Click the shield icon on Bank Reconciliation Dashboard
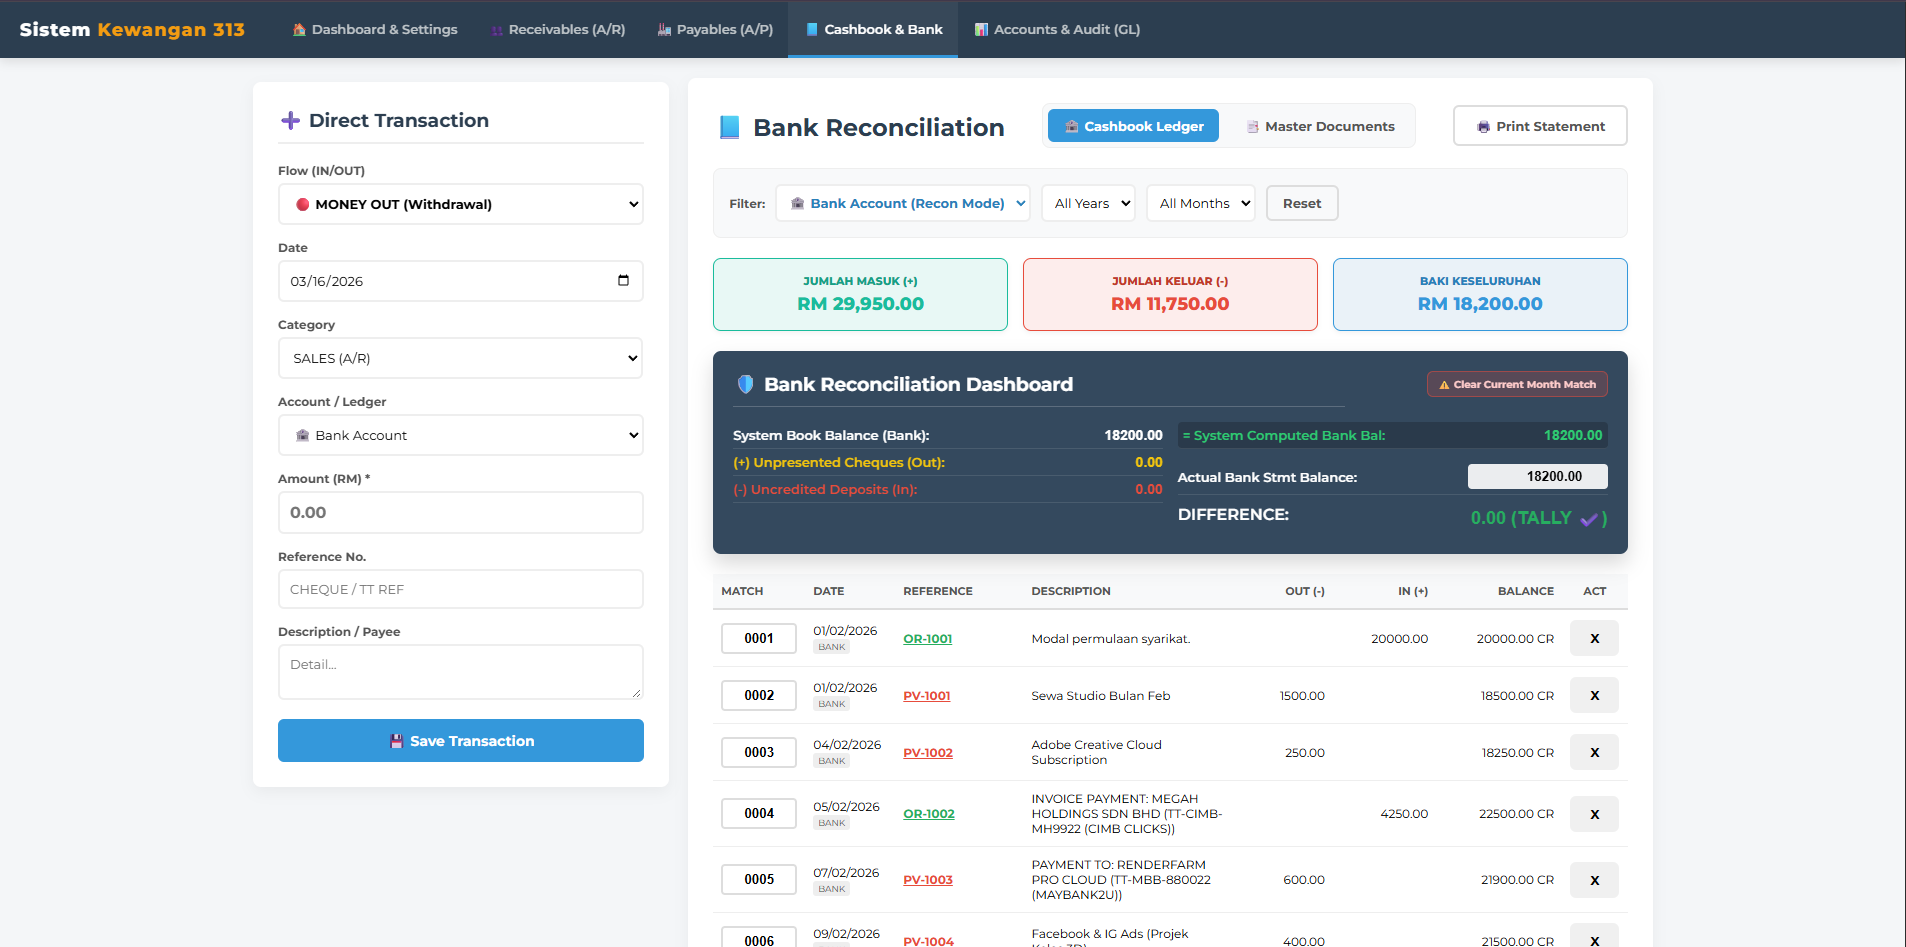 [x=745, y=384]
